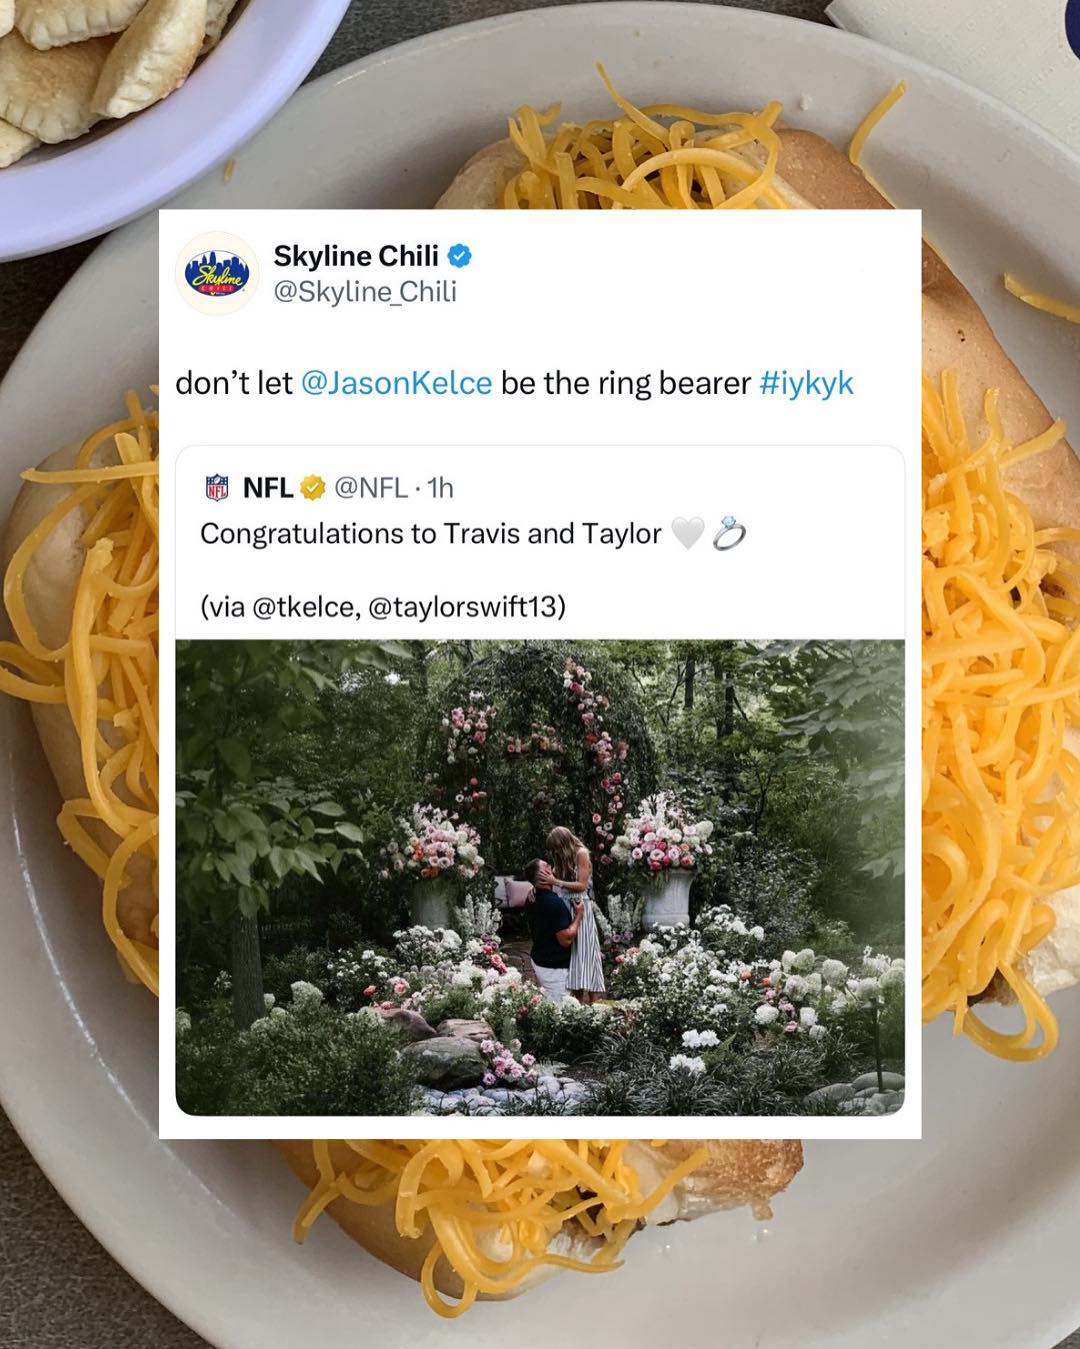This screenshot has height=1349, width=1080.
Task: Open the @JasonKelce mention
Action: pos(396,383)
